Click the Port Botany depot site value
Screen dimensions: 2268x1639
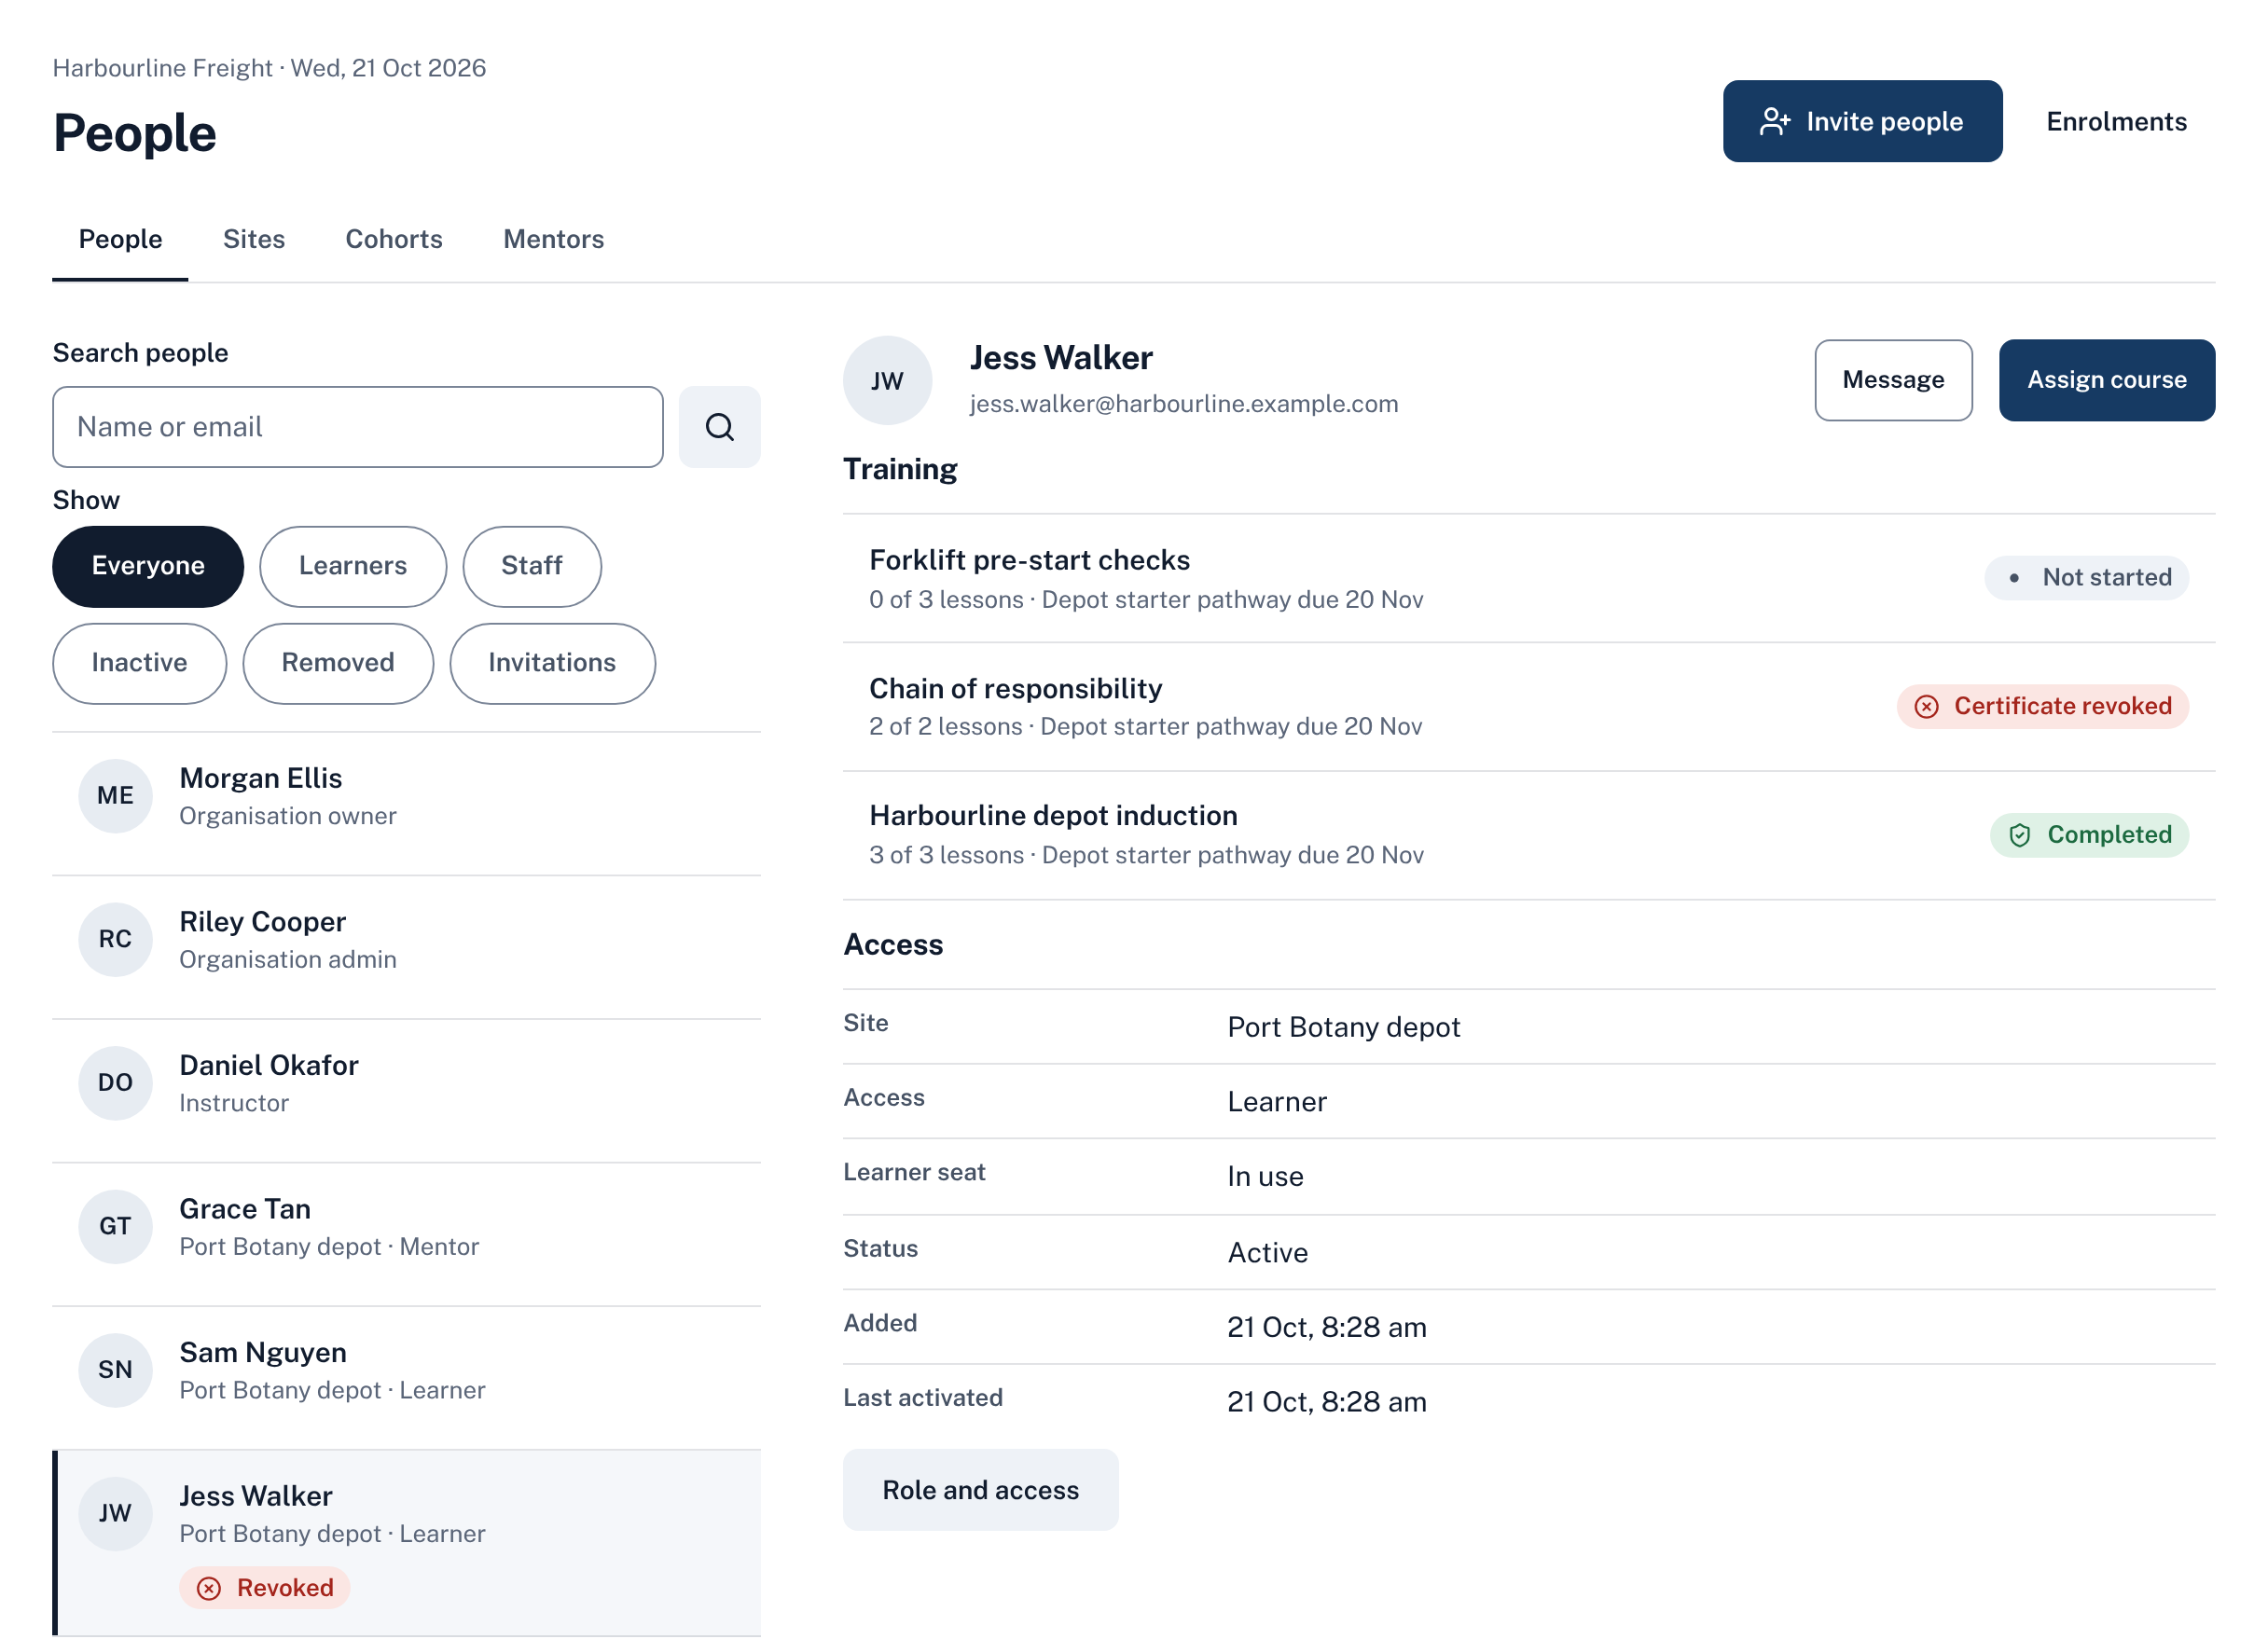click(x=1343, y=1027)
